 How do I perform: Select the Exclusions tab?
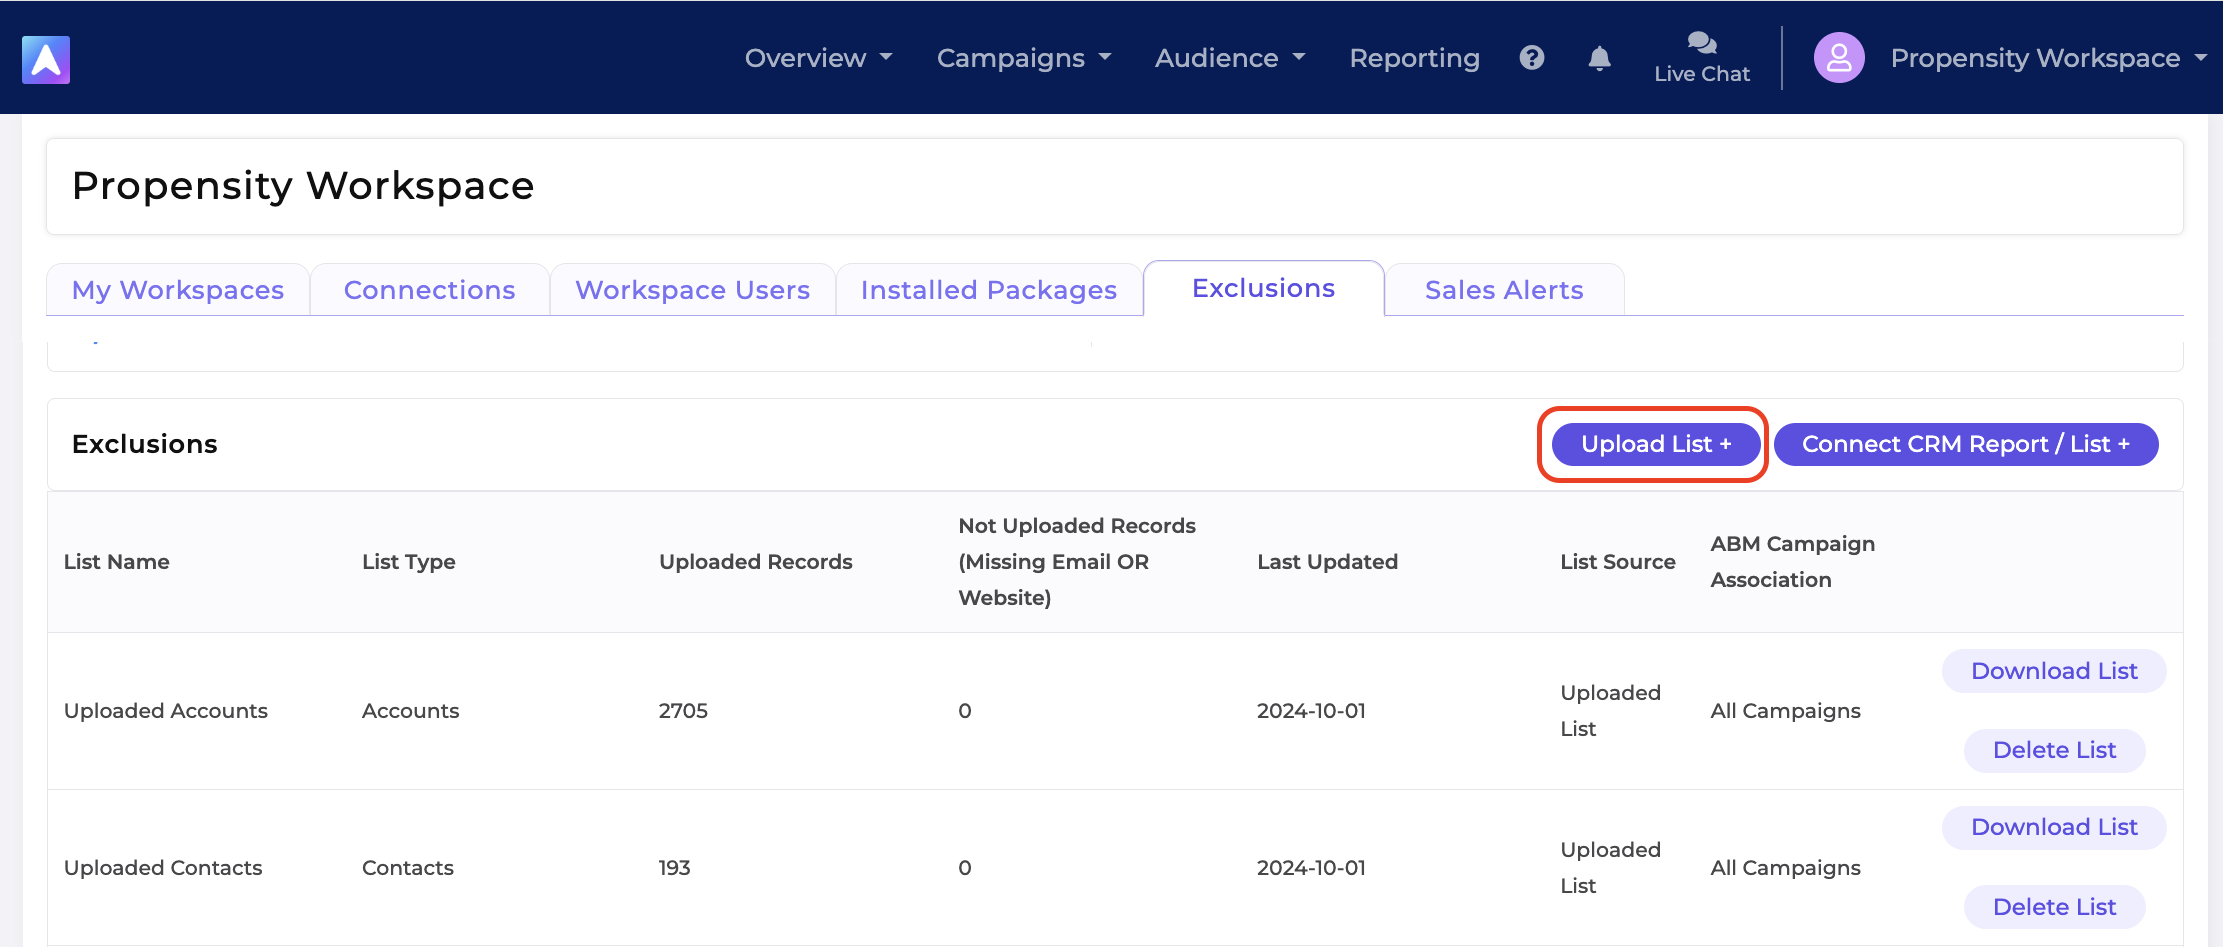(x=1263, y=288)
